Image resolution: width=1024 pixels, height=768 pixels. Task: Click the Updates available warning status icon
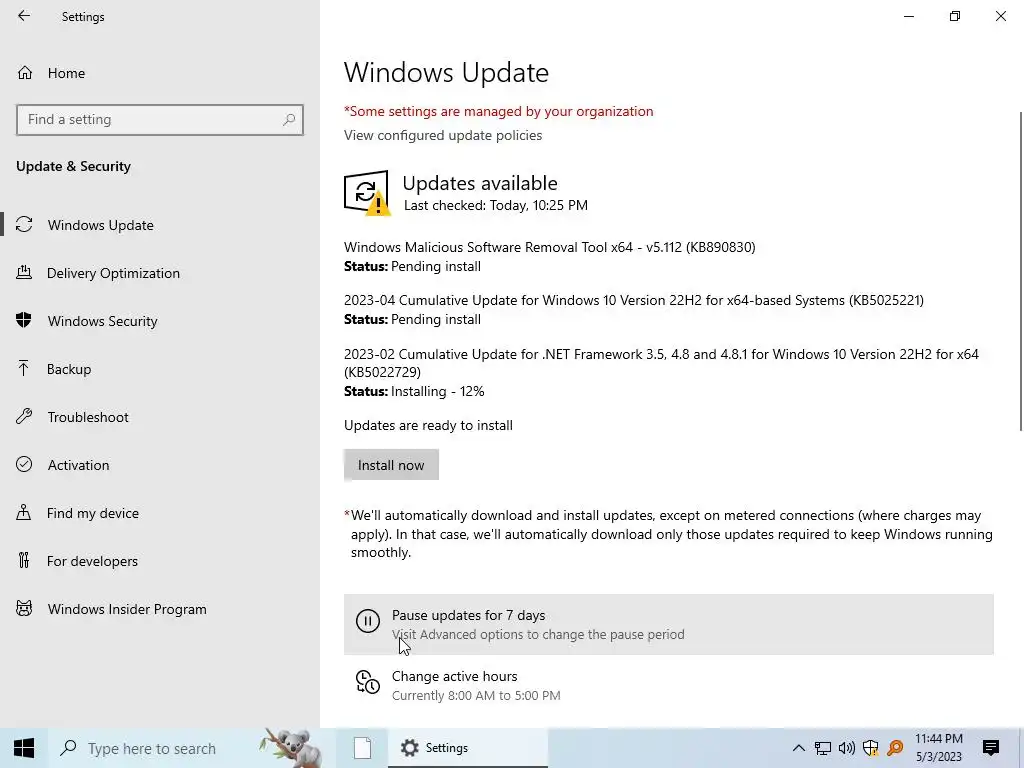(367, 193)
